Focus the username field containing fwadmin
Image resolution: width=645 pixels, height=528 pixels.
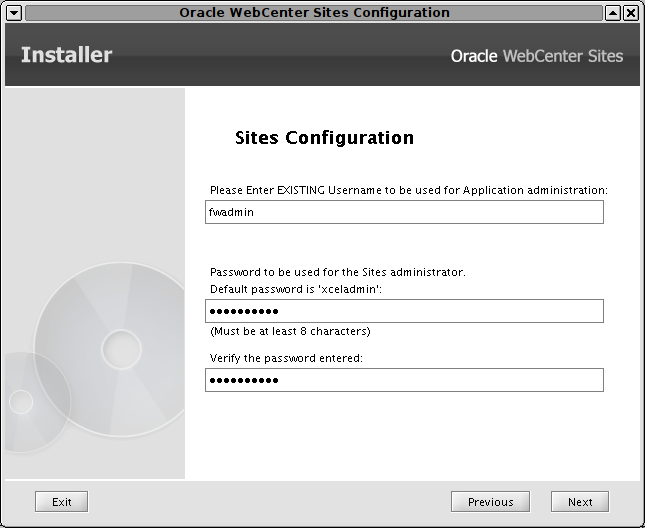tap(404, 212)
